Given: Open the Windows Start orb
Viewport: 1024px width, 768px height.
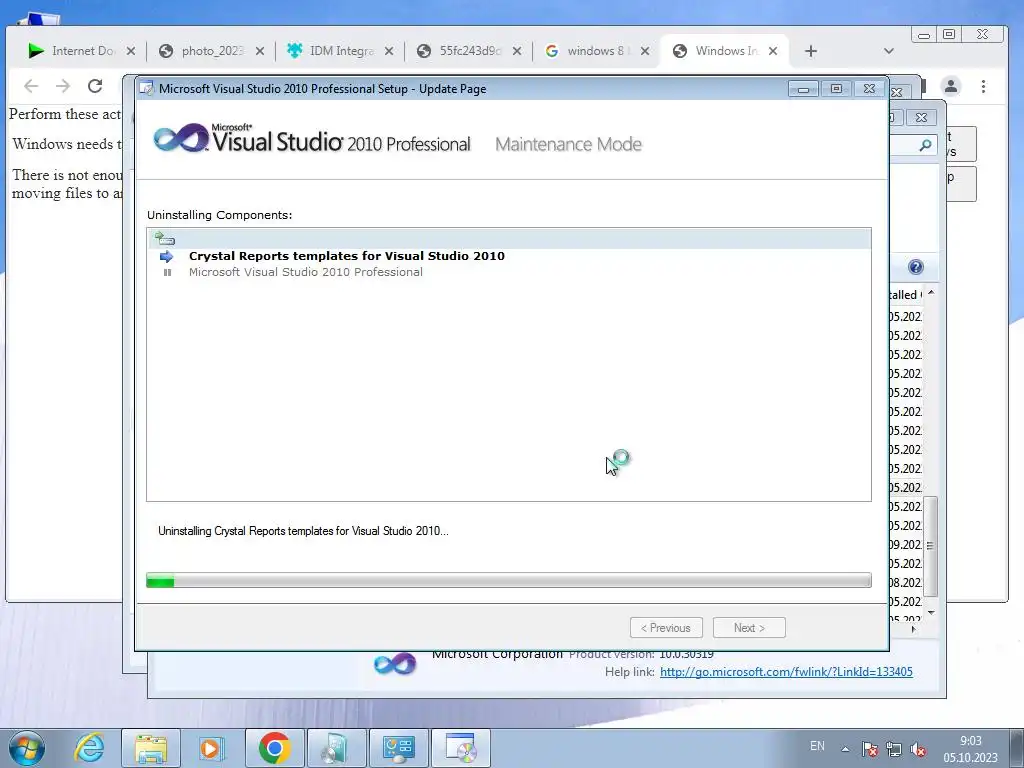Looking at the screenshot, I should [x=27, y=748].
